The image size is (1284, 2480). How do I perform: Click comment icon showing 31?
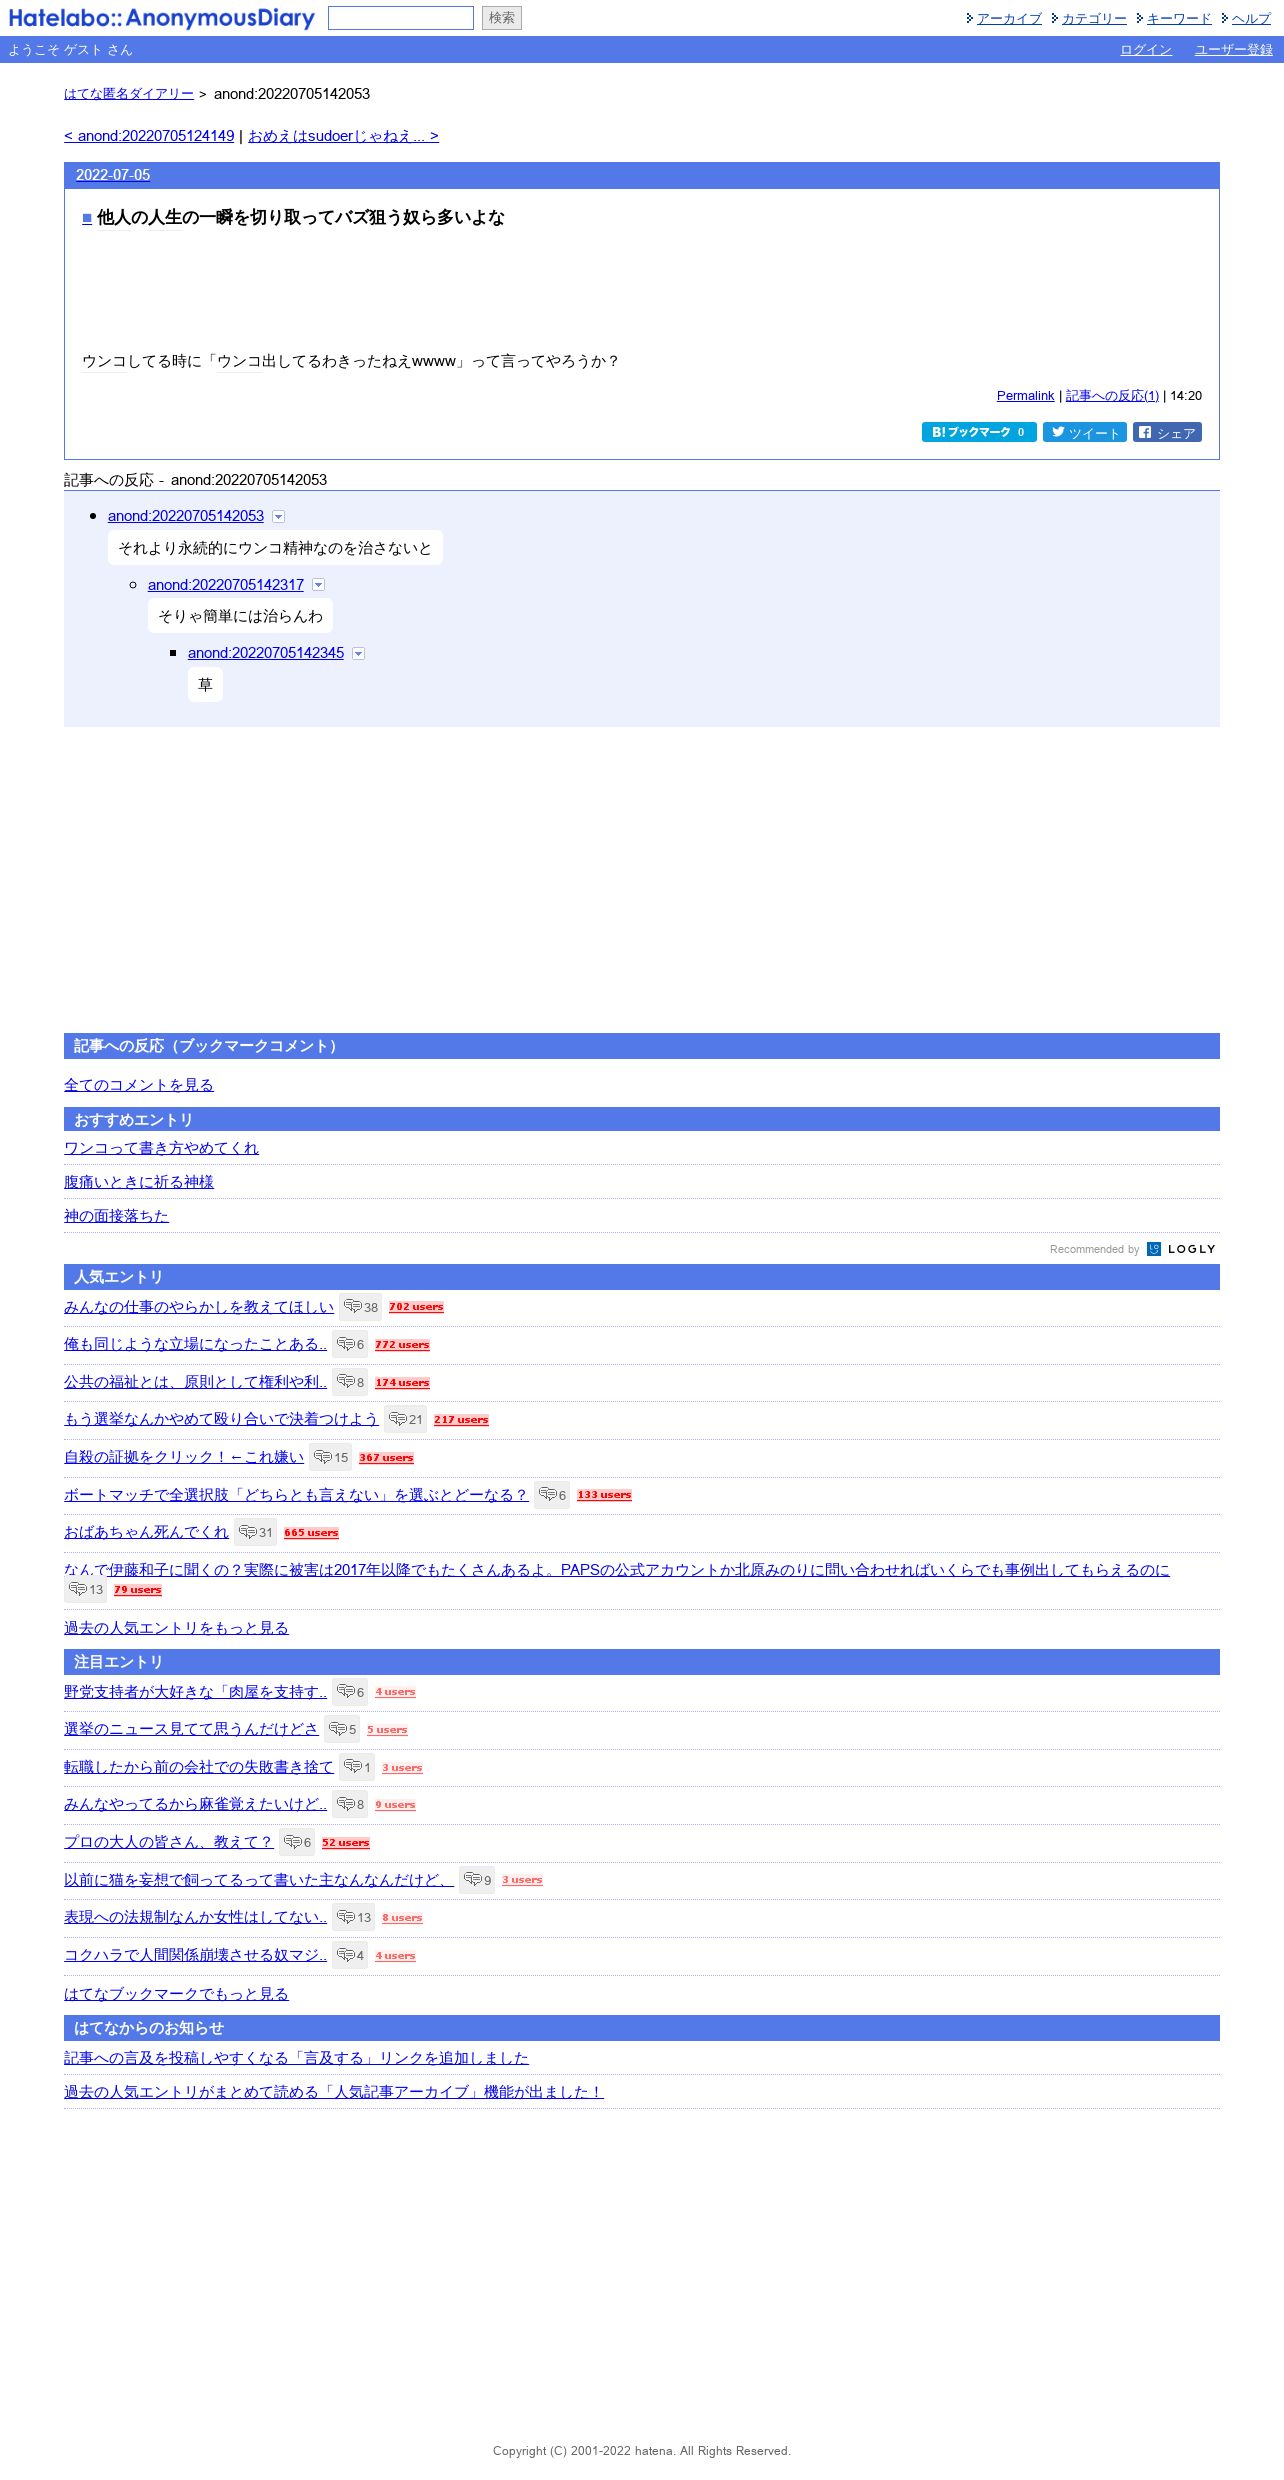256,1532
